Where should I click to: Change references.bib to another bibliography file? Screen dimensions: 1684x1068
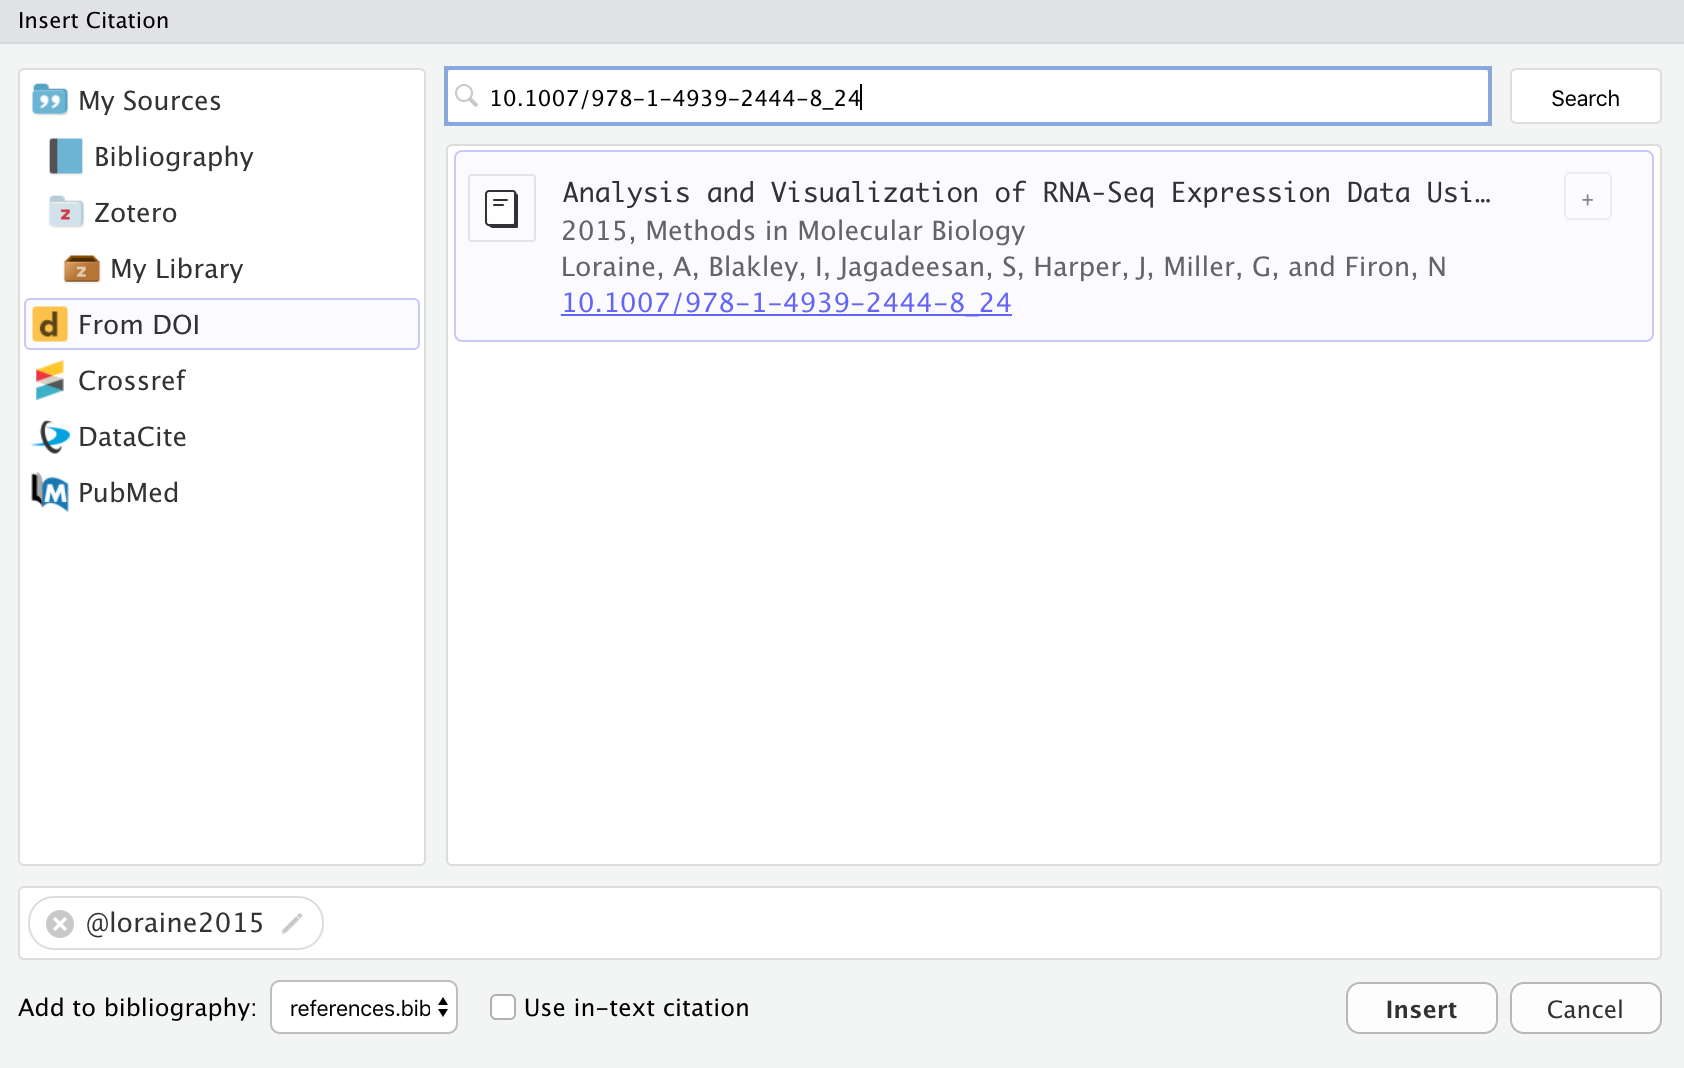click(x=363, y=1007)
